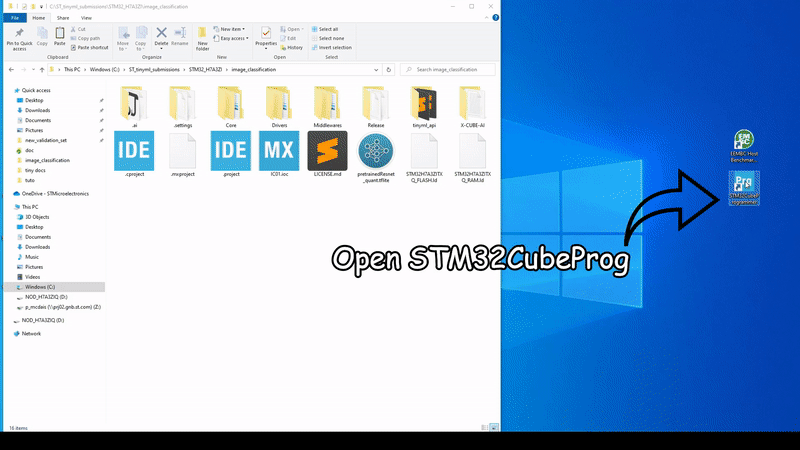Select the STM32H7A3ZITXQ_RAM.ld file
The height and width of the screenshot is (450, 800).
coord(472,157)
